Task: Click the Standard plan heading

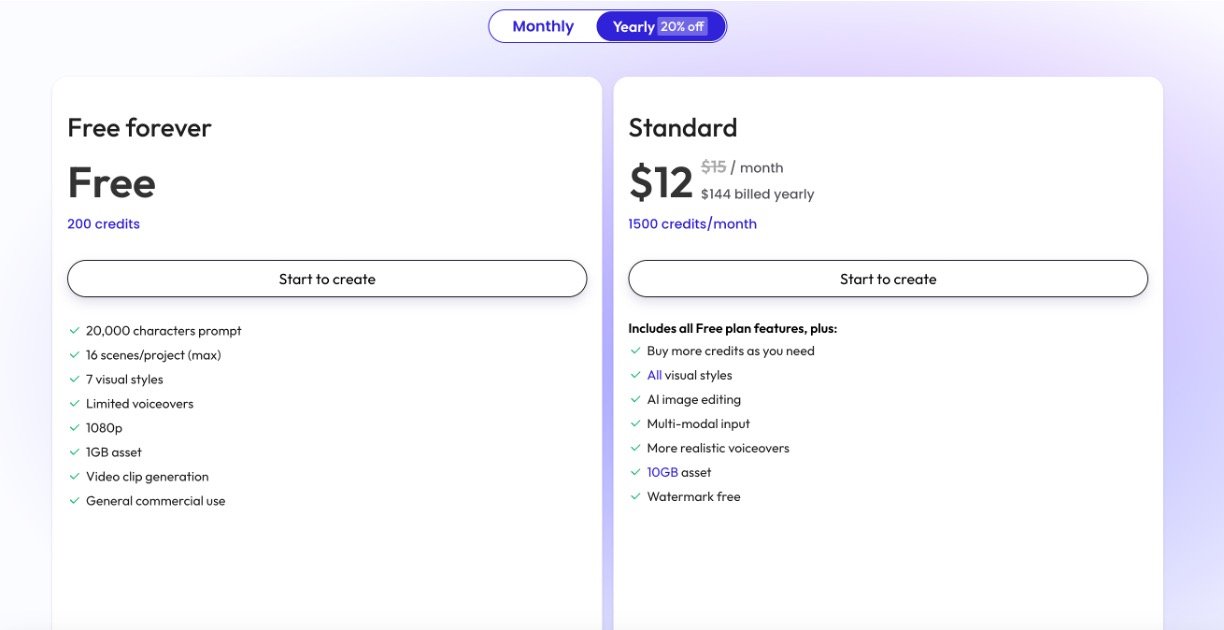Action: pos(682,128)
